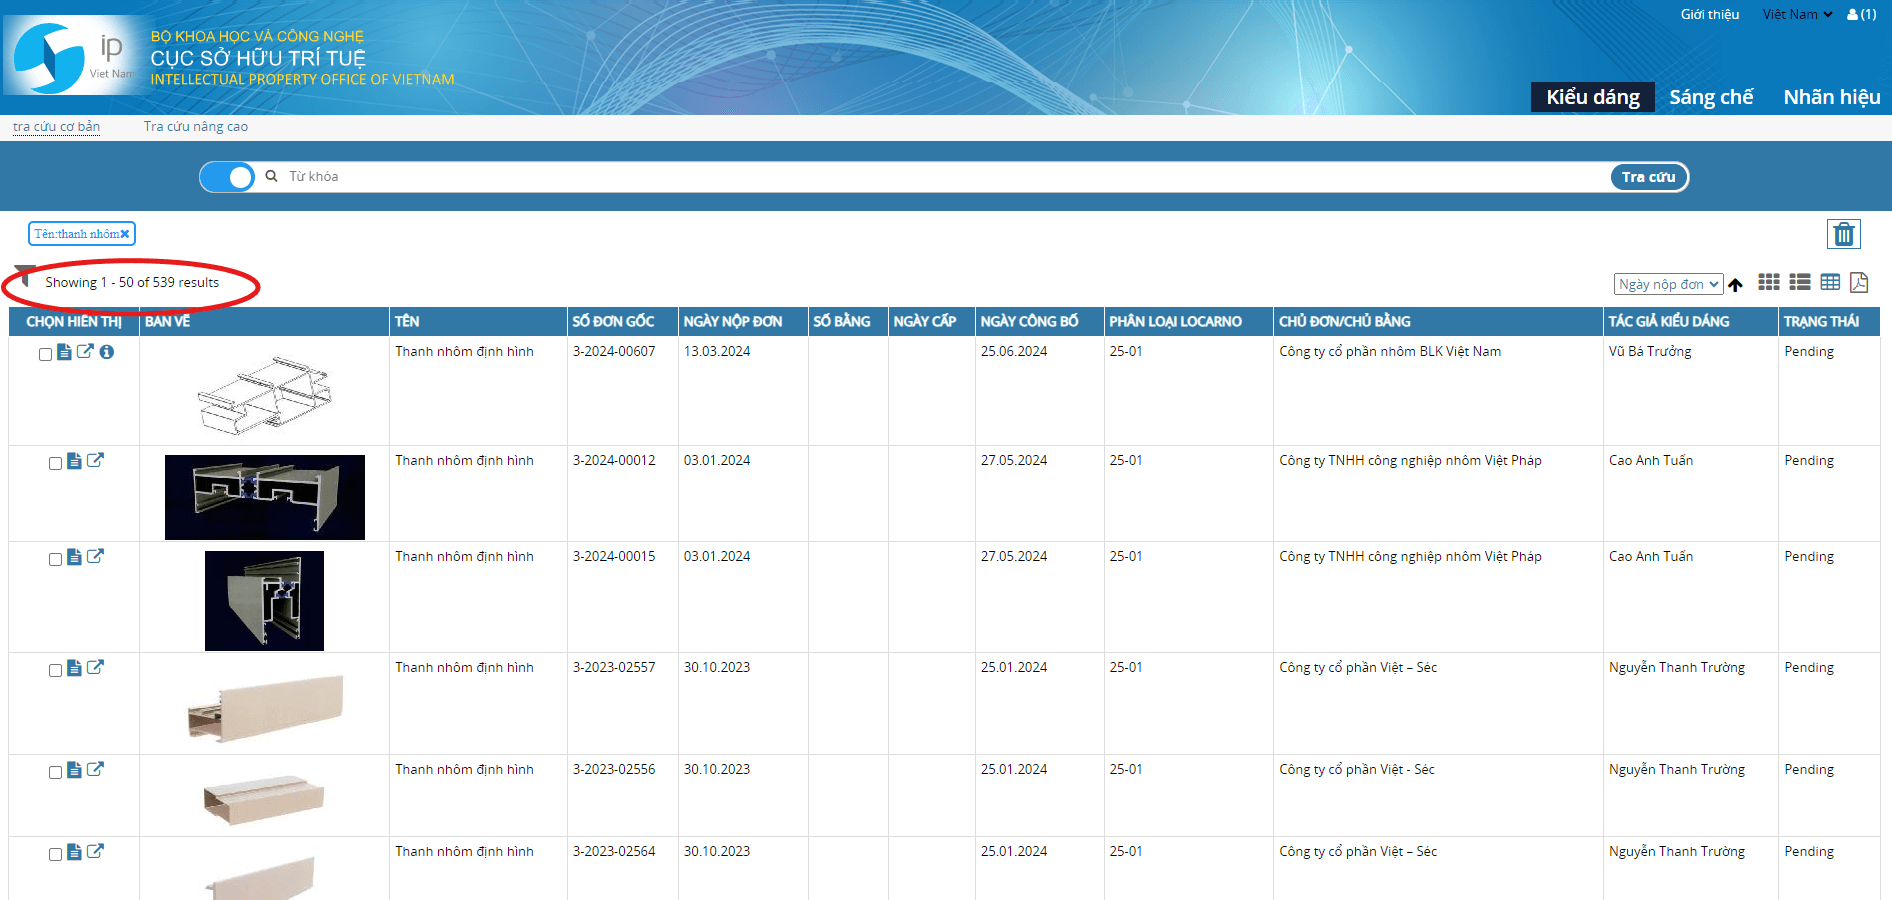Select the checkbox for application 3-2023-02557
This screenshot has width=1892, height=900.
[55, 670]
